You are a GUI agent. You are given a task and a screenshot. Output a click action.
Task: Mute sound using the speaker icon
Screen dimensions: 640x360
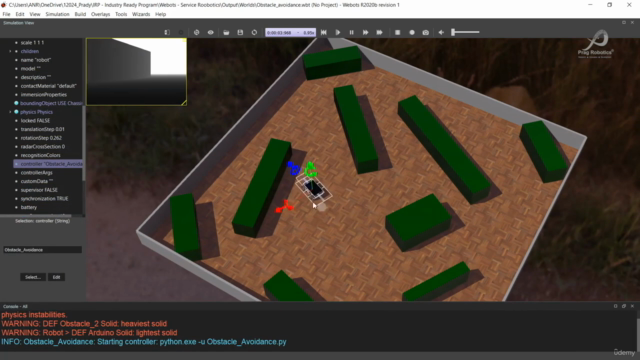[x=441, y=32]
